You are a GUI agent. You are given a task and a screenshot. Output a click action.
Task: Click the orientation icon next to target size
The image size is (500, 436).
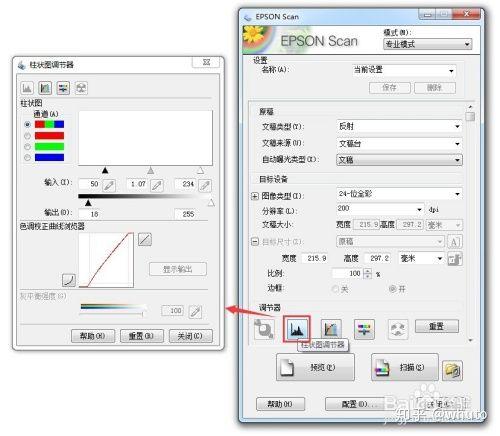point(454,242)
